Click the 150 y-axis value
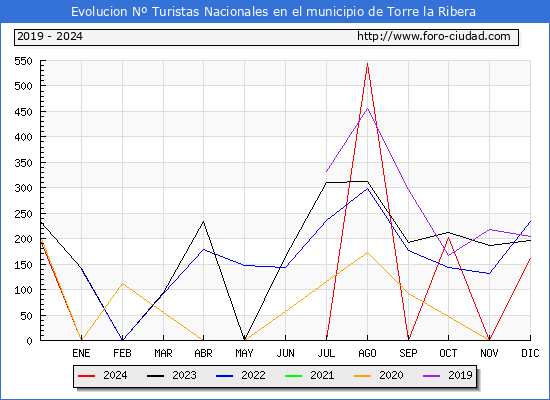 click(23, 265)
